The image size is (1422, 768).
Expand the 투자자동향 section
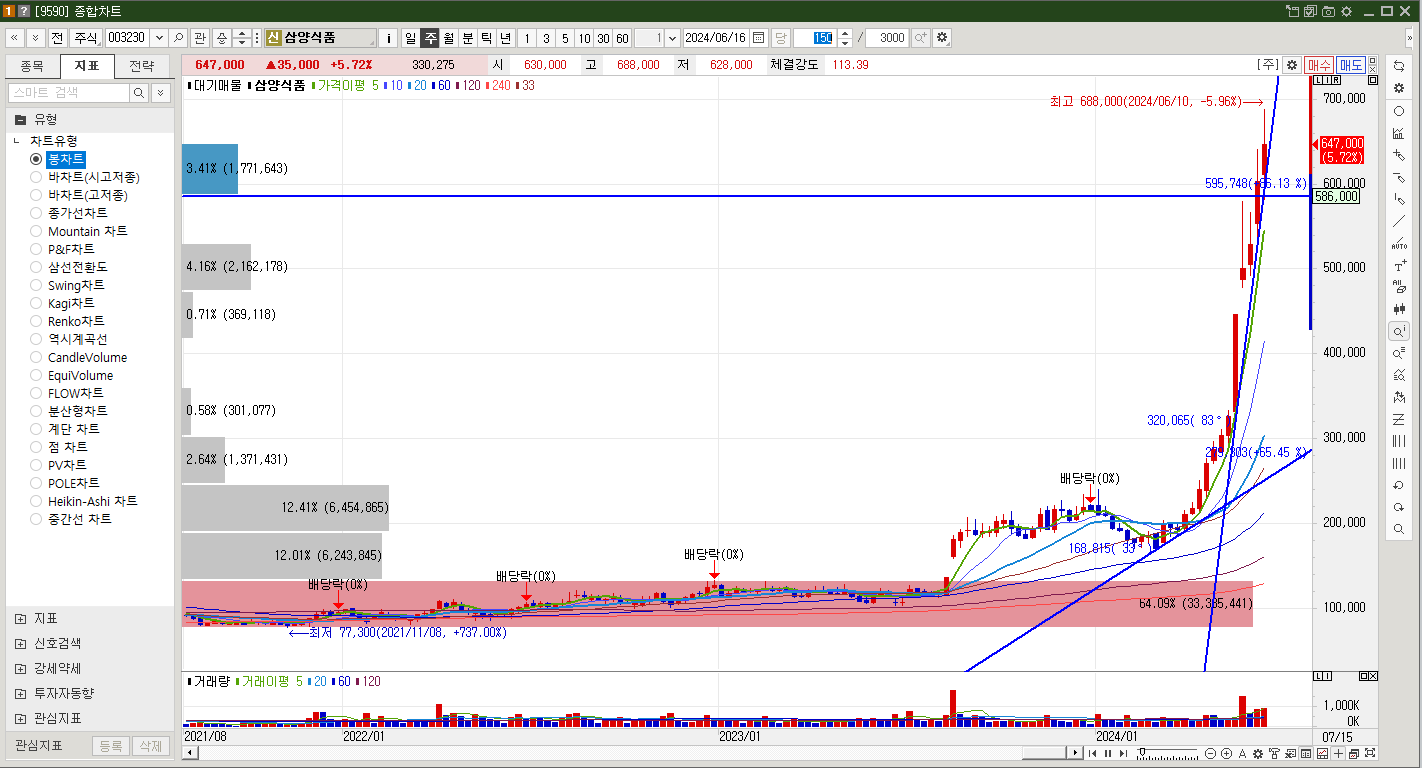(20, 693)
